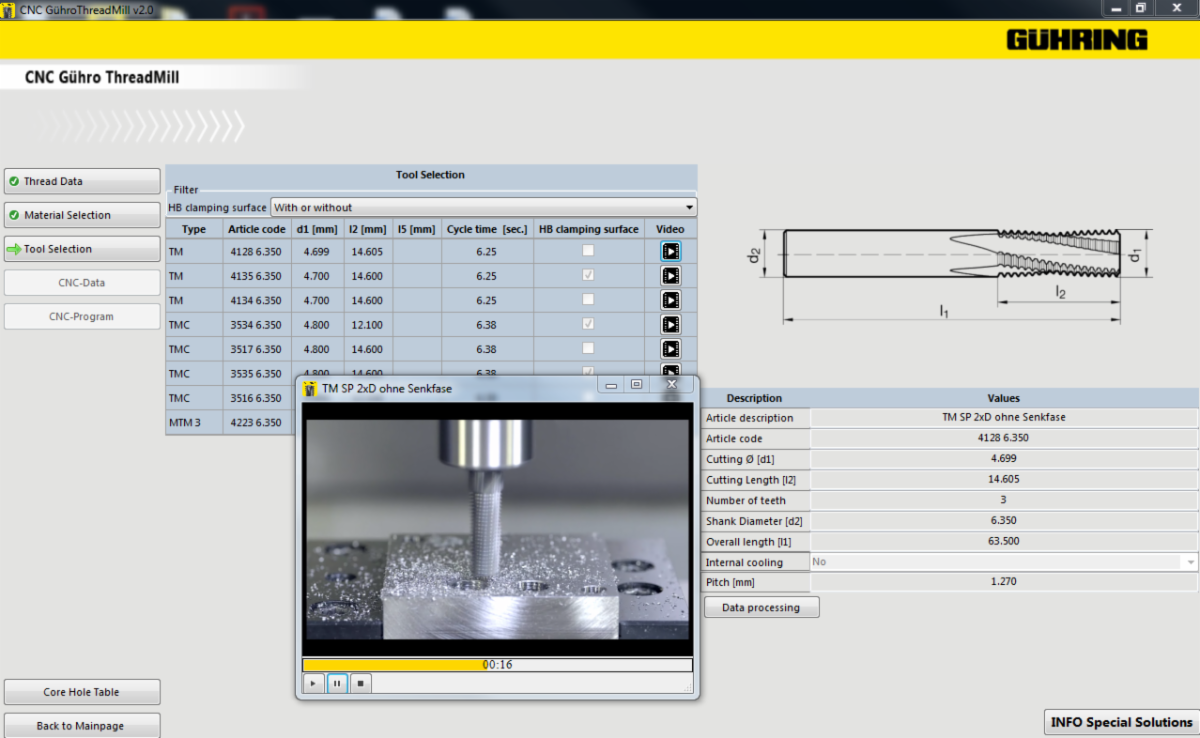Go to the Material Selection step
The image size is (1200, 738).
(82, 215)
